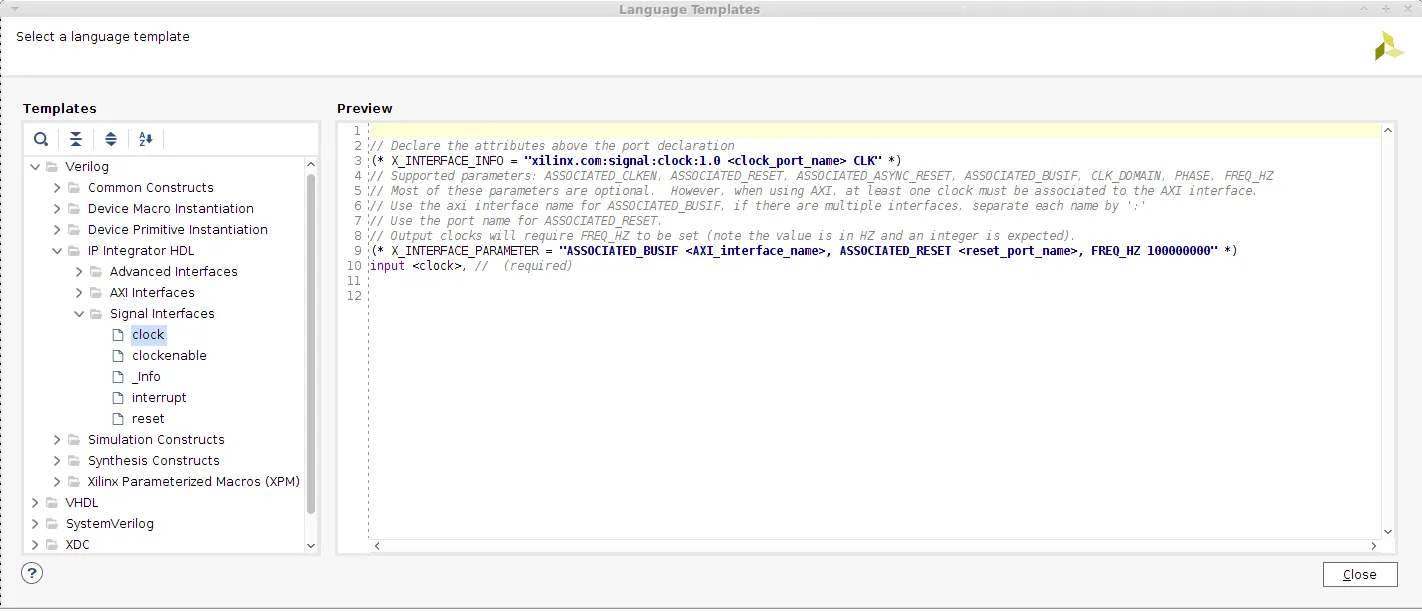The width and height of the screenshot is (1422, 612).
Task: Open the window menu arrow in titlebar
Action: click(14, 9)
